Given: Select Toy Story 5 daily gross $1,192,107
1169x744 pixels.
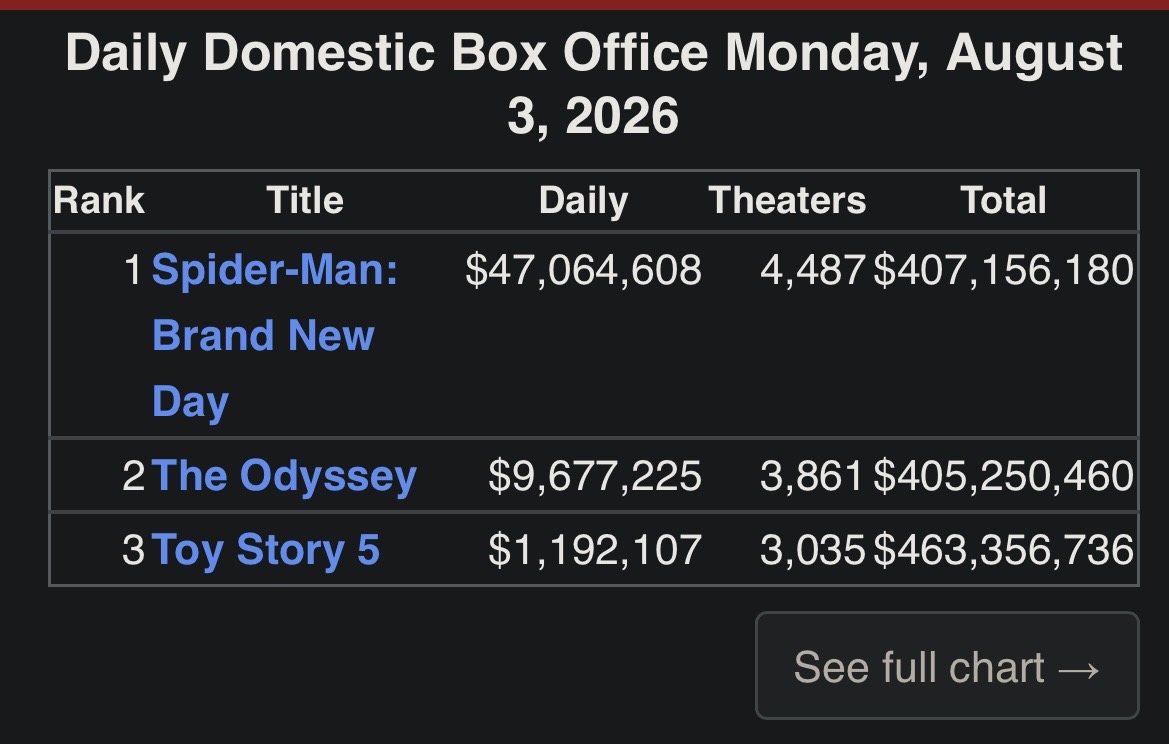Looking at the screenshot, I should tap(594, 549).
